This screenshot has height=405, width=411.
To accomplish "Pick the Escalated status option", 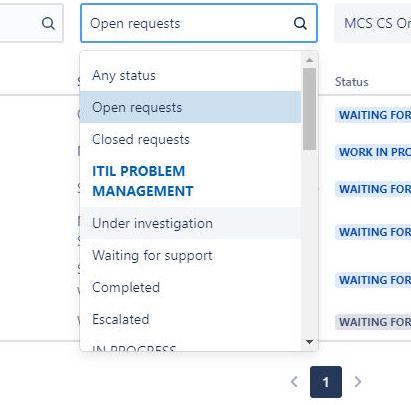I will (190, 319).
